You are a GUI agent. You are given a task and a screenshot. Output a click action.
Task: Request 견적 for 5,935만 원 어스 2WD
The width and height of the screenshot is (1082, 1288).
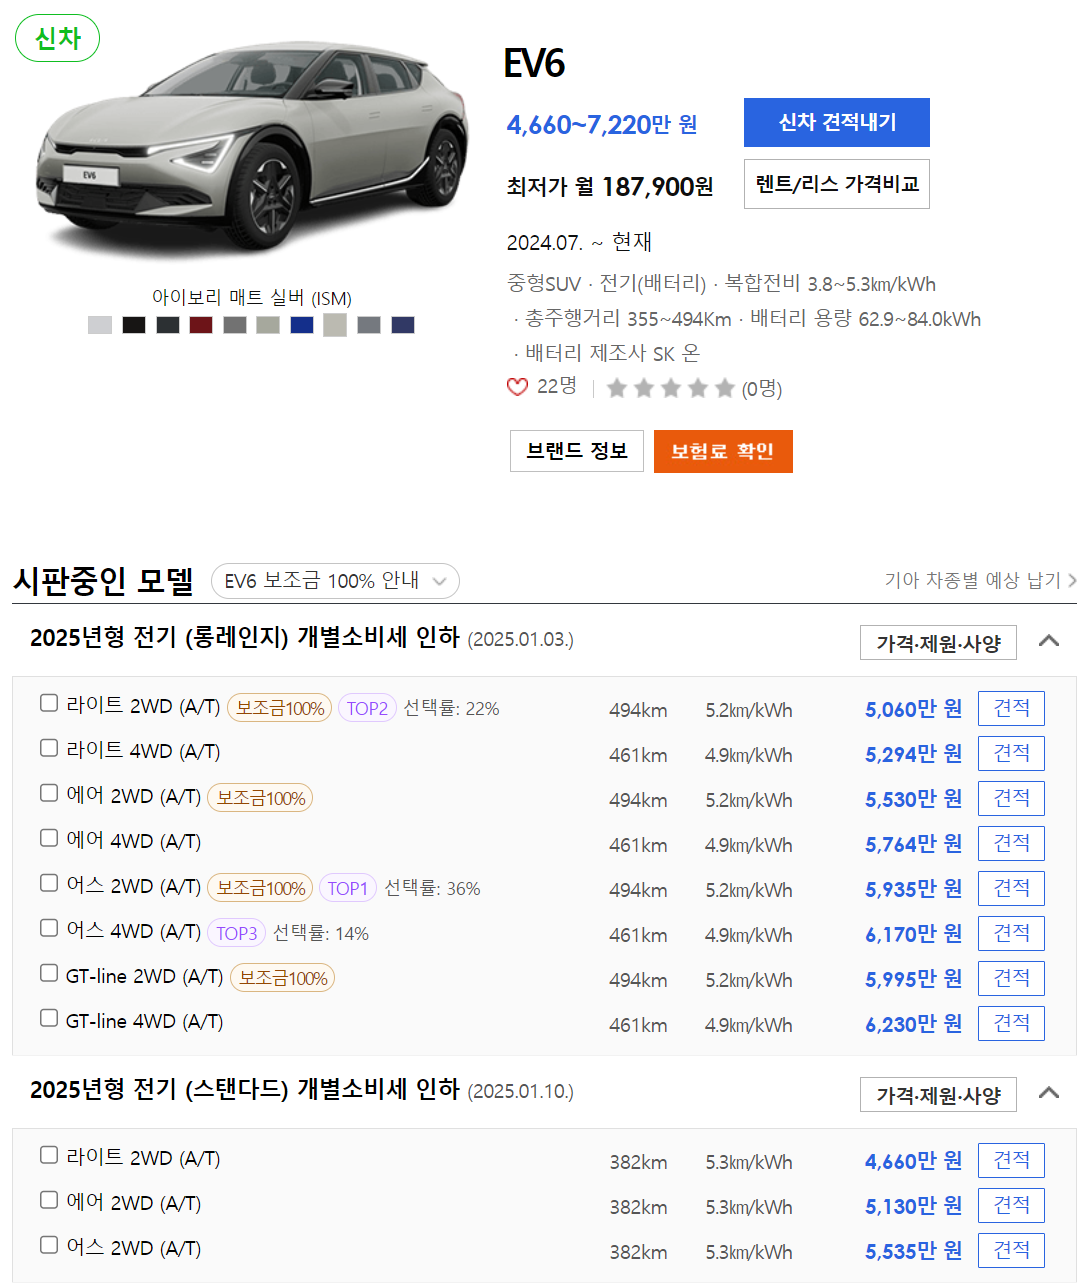(x=1011, y=888)
